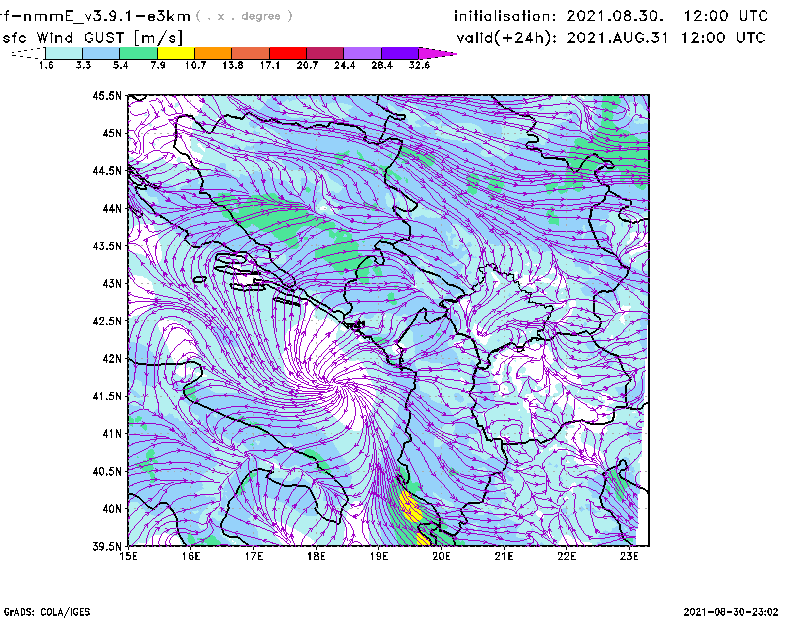This screenshot has height=618, width=800.
Task: Click the magenta arrow end of color bar
Action: click(x=437, y=53)
